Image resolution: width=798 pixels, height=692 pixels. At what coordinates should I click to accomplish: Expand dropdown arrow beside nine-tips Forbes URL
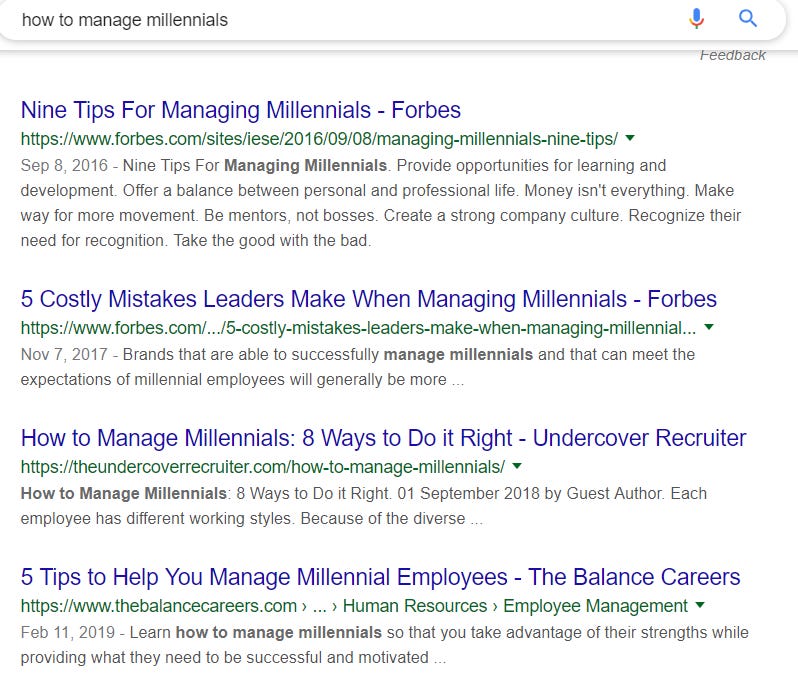[x=630, y=138]
